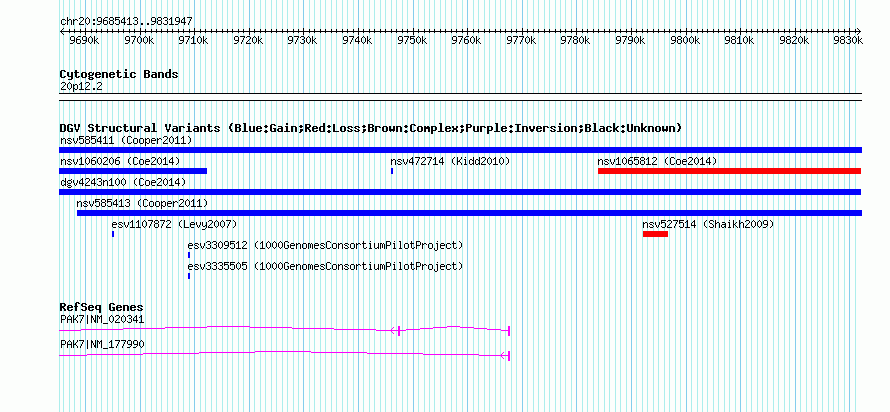Screen dimensions: 890x412
Task: Click the esv3309512 variant blue marker
Action: pyautogui.click(x=189, y=255)
